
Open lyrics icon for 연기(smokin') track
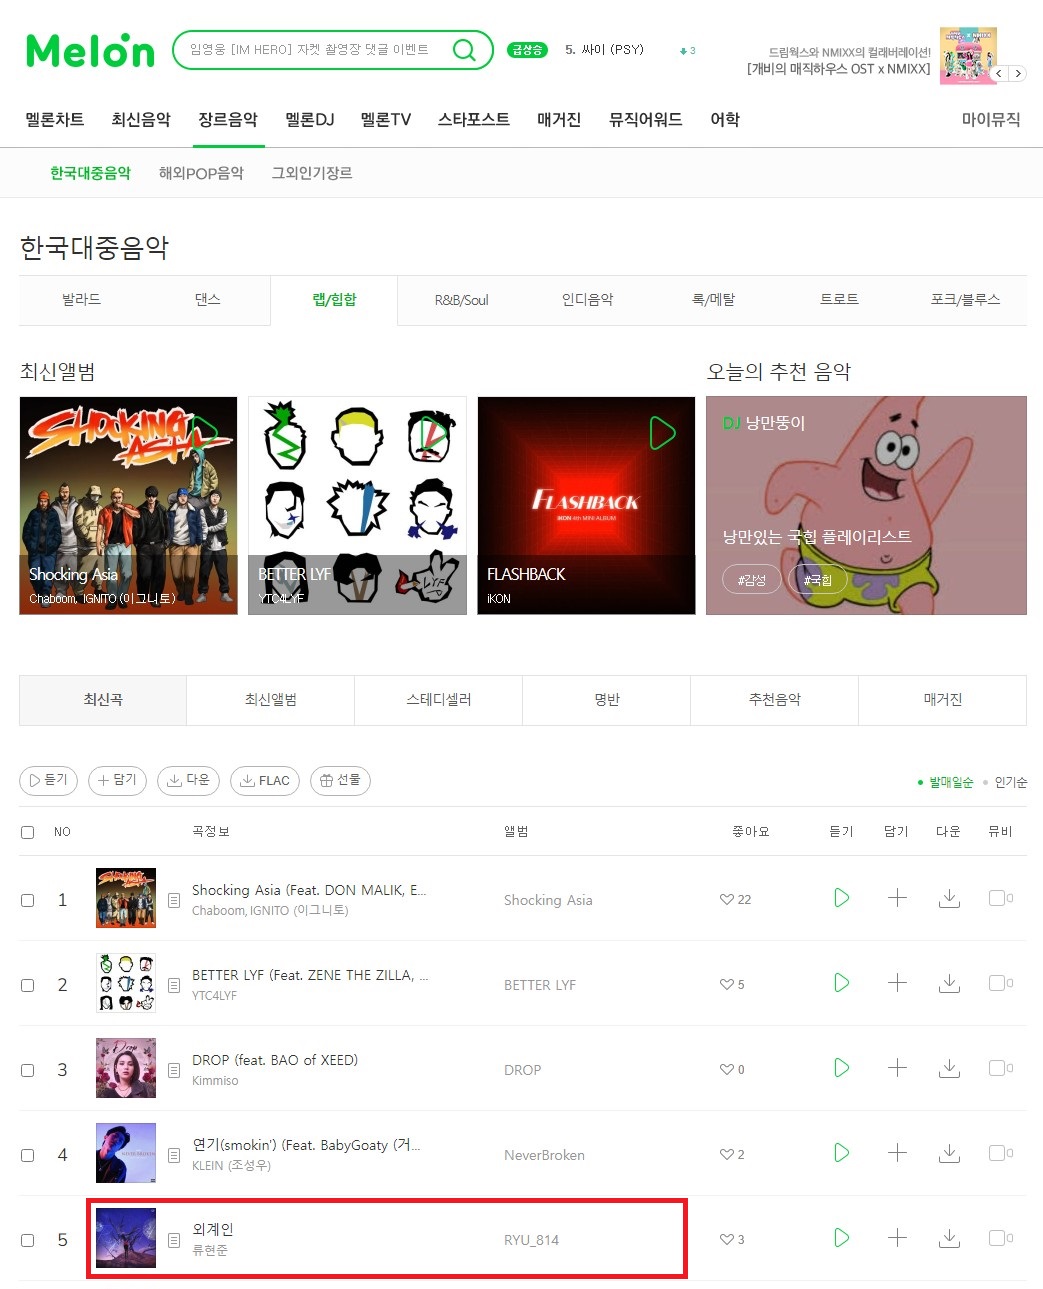(174, 1155)
